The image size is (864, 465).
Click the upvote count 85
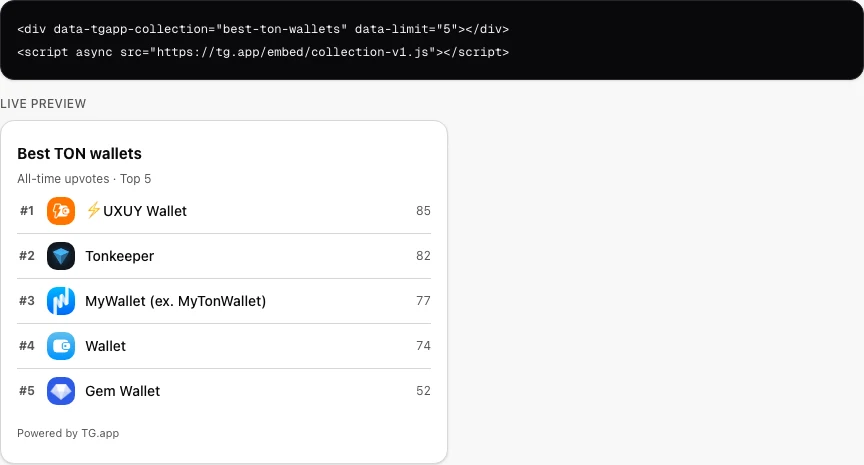coord(423,211)
